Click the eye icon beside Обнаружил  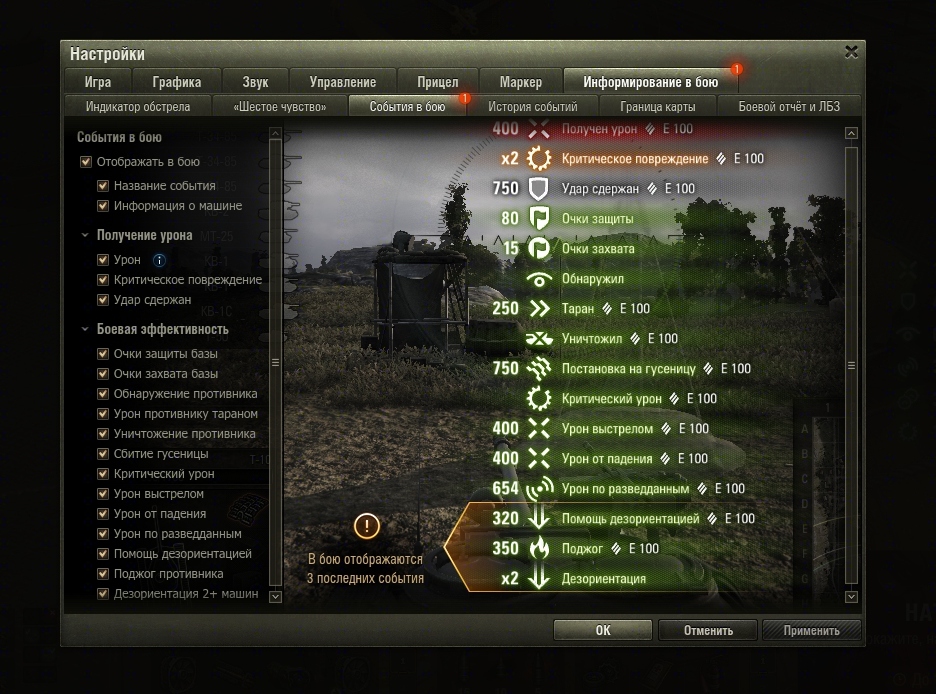(x=538, y=279)
